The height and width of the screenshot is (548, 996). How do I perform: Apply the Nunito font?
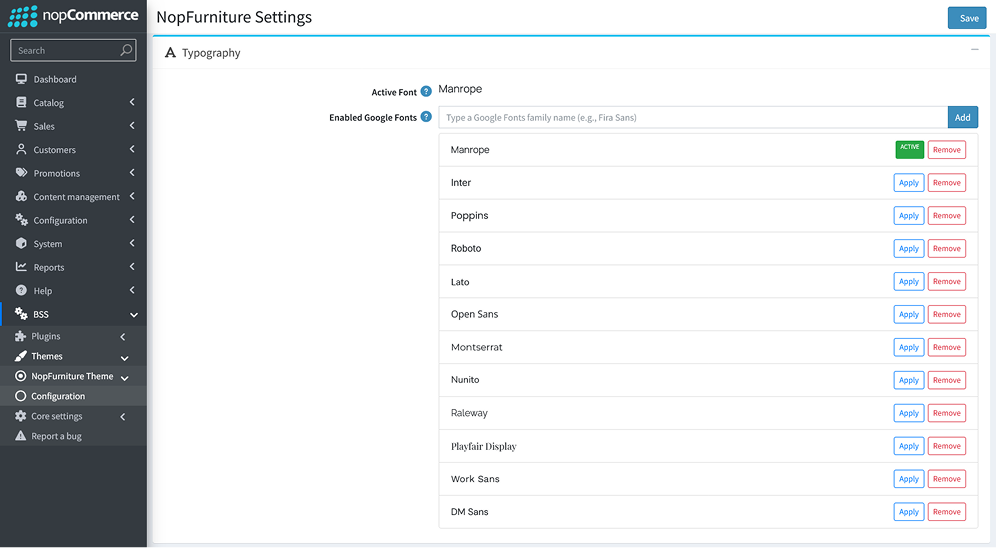pyautogui.click(x=908, y=380)
